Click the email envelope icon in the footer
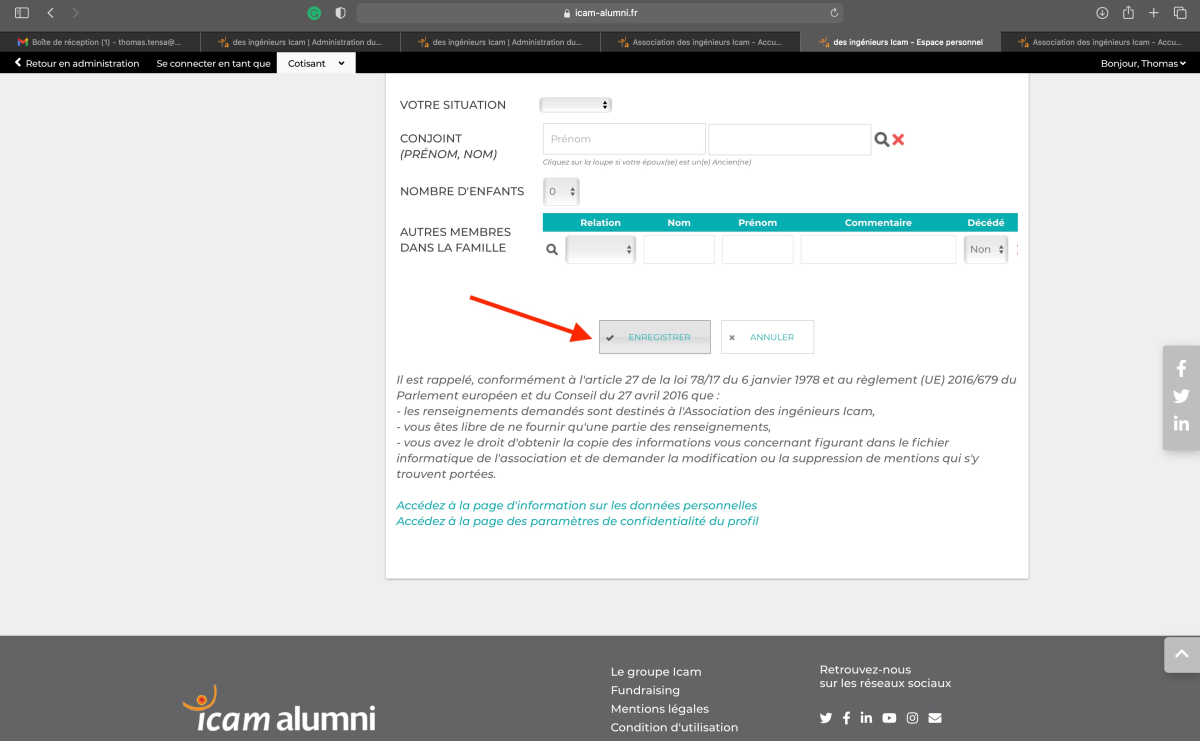The width and height of the screenshot is (1200, 741). [935, 718]
